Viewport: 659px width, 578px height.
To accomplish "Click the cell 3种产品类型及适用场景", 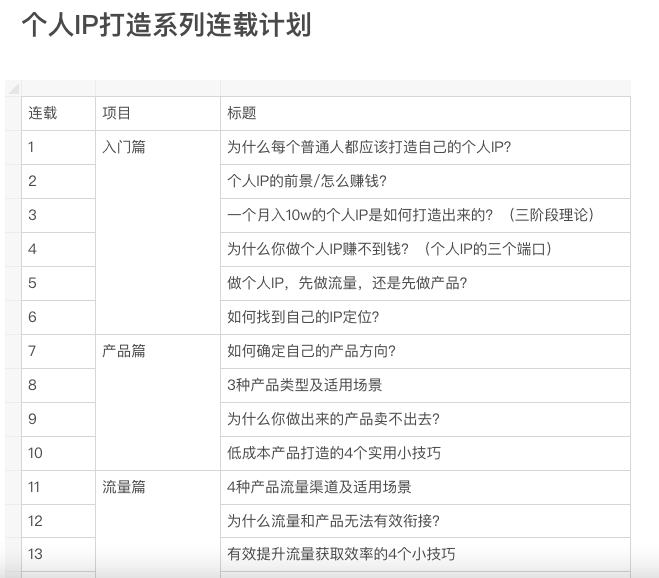I will pos(425,385).
